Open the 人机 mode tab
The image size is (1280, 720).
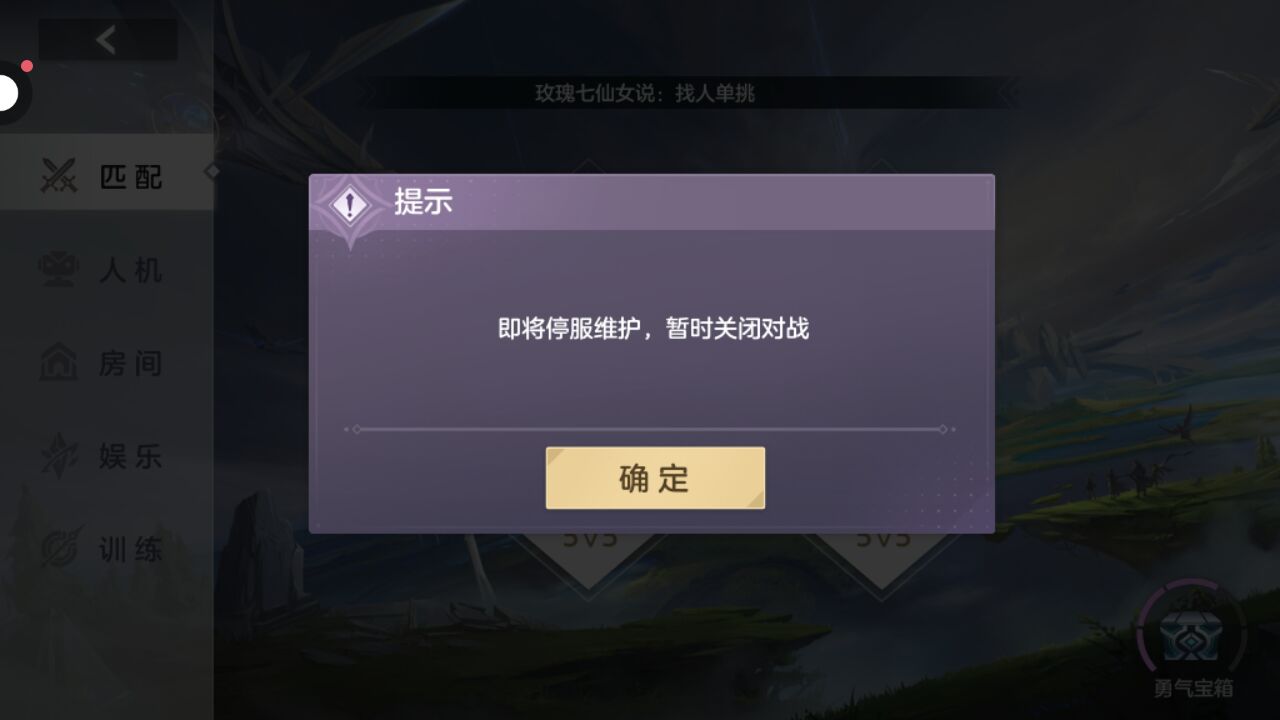tap(106, 270)
